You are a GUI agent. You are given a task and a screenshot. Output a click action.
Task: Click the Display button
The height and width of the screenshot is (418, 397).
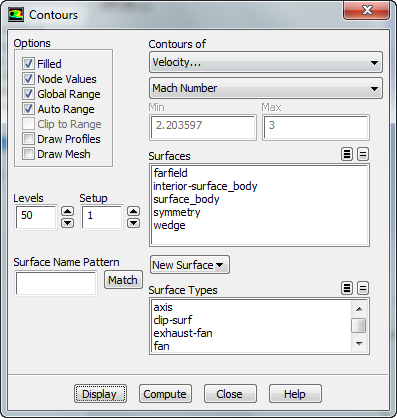[x=100, y=394]
